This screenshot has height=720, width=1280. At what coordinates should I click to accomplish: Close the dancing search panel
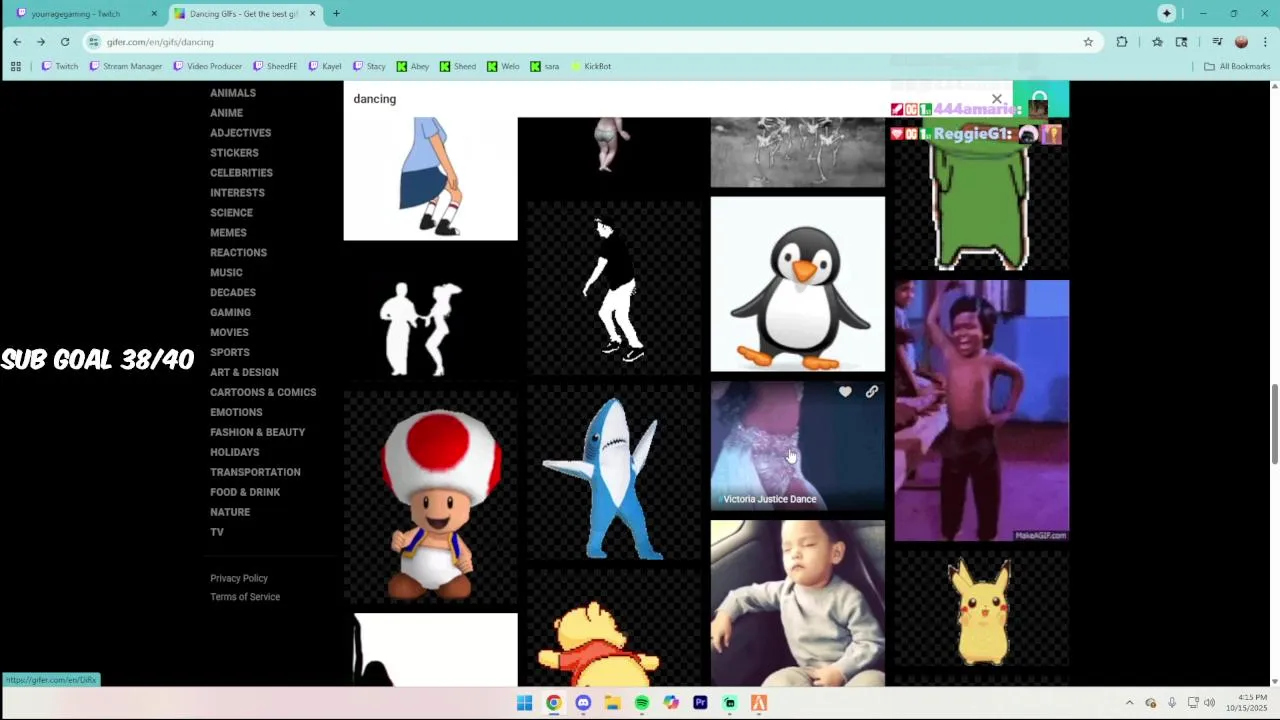[997, 99]
